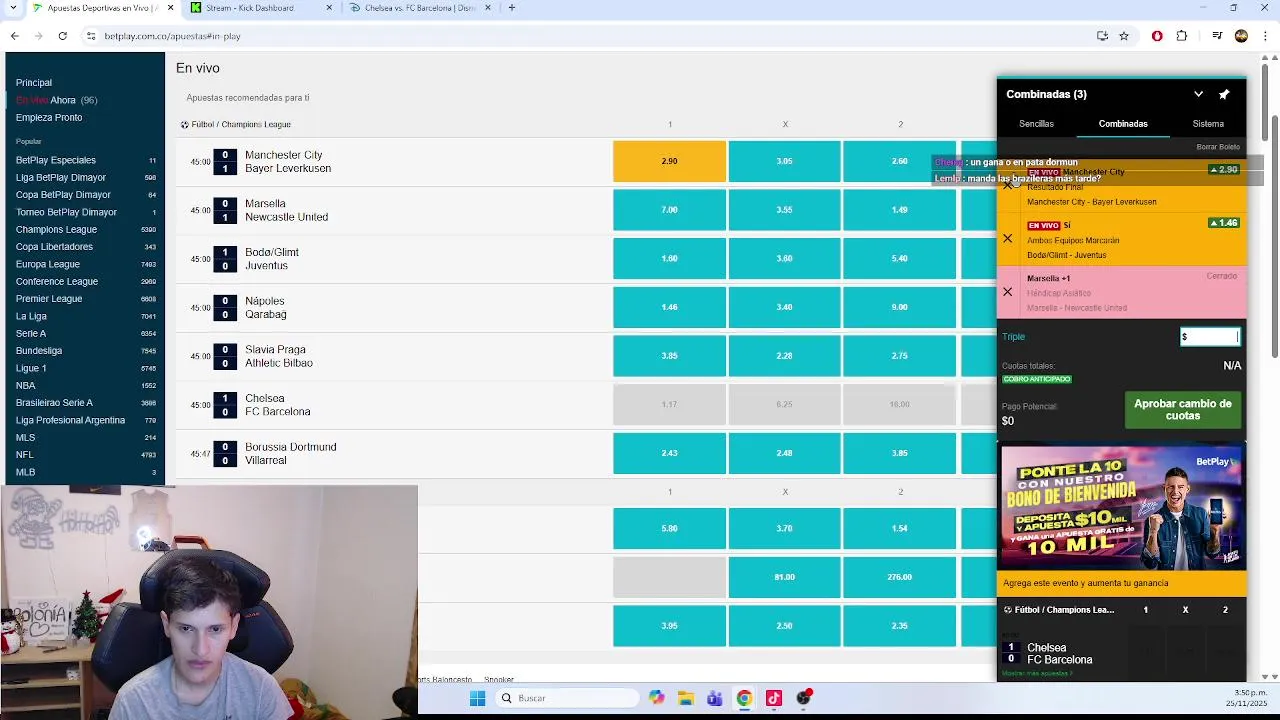Select Copa BetPlay Dimayor category

pyautogui.click(x=63, y=195)
